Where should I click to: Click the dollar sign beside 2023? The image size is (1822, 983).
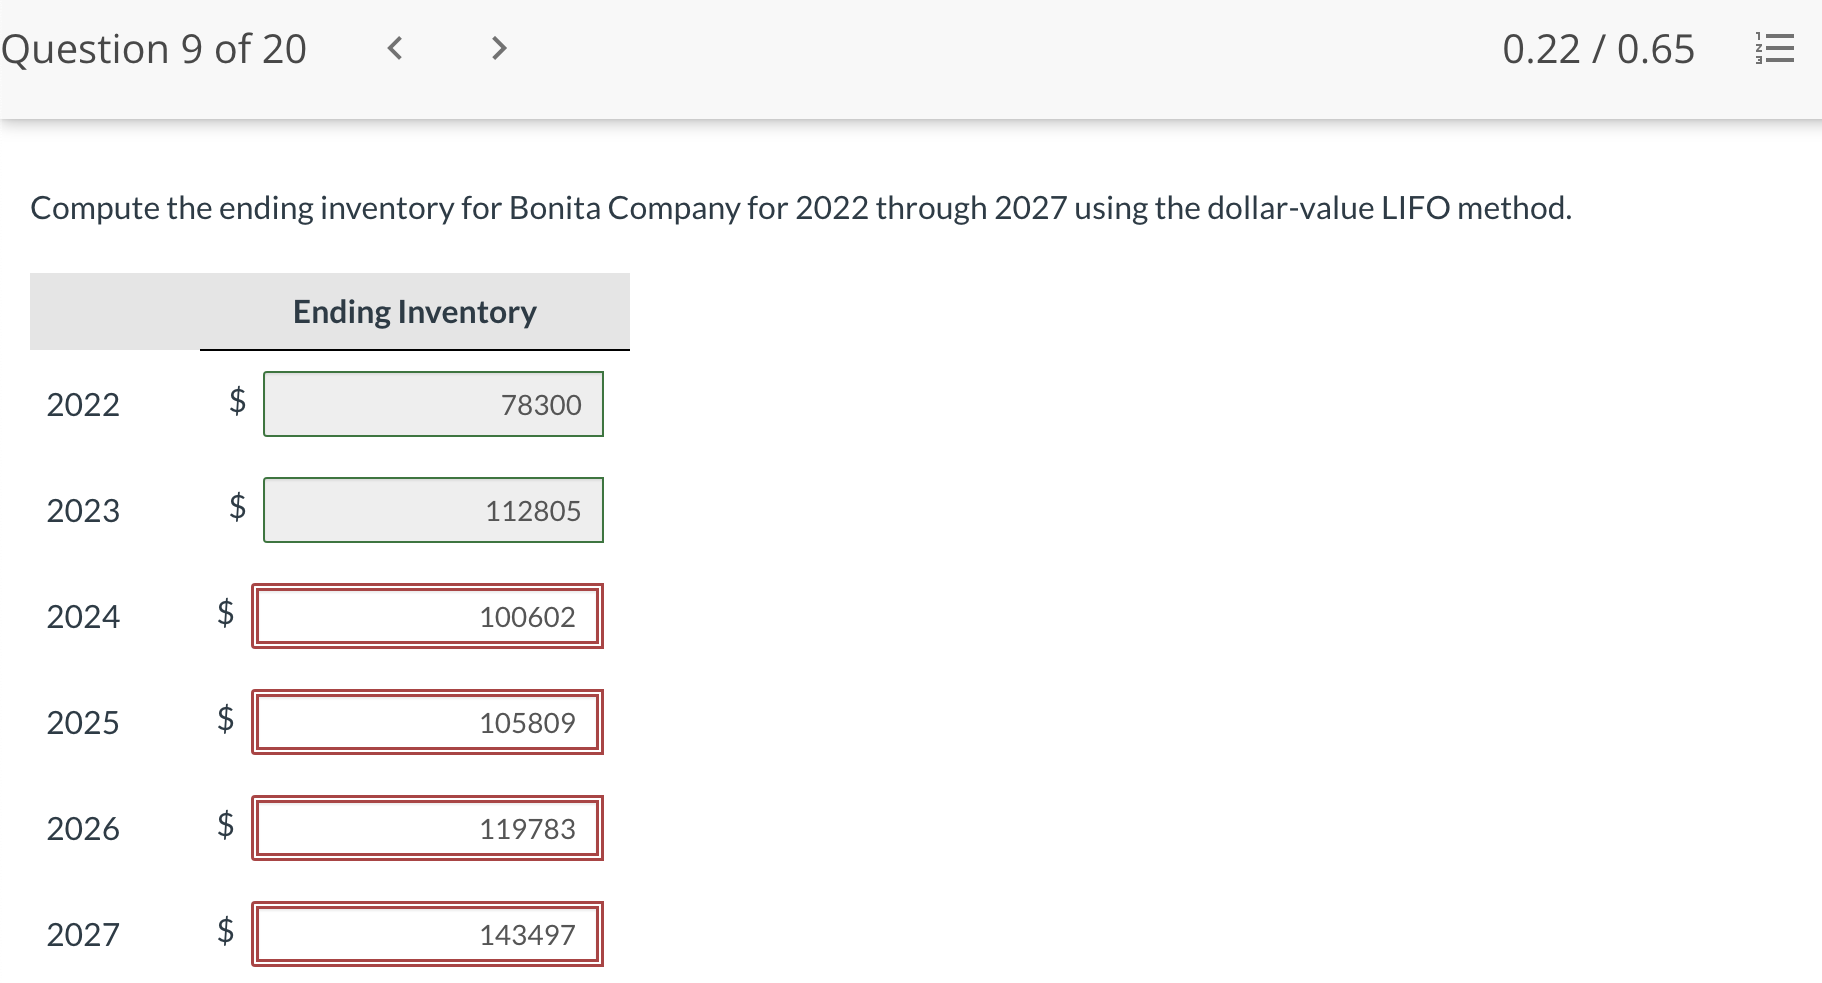point(237,506)
